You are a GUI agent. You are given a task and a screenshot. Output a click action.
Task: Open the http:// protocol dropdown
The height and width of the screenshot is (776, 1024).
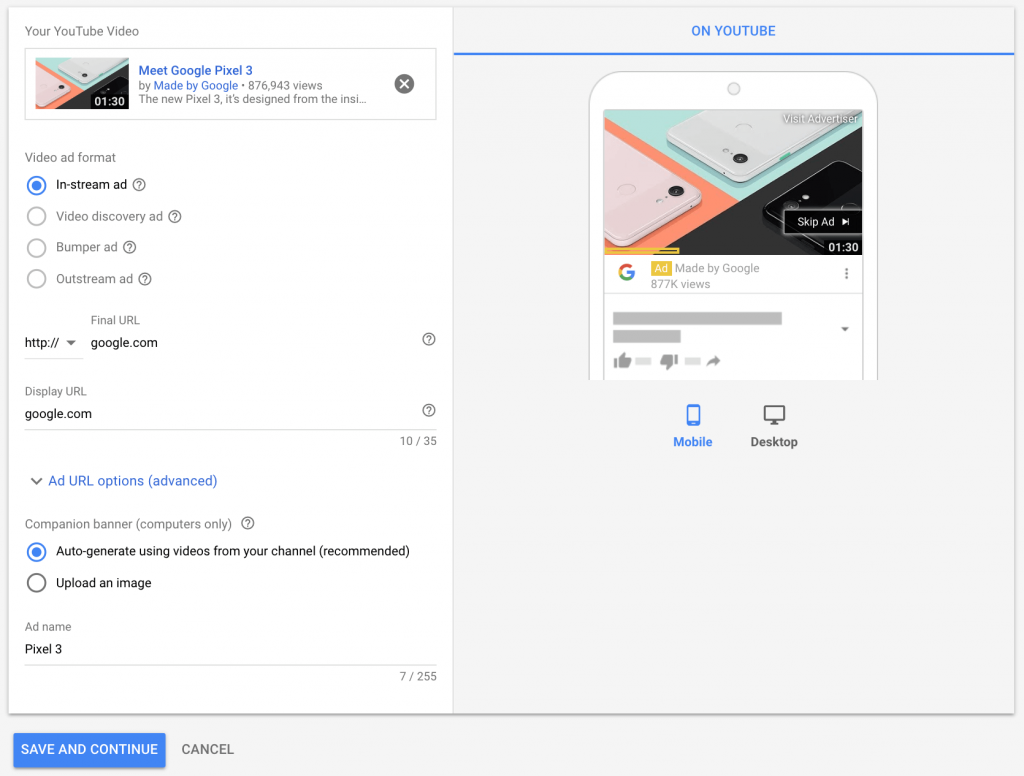click(51, 343)
